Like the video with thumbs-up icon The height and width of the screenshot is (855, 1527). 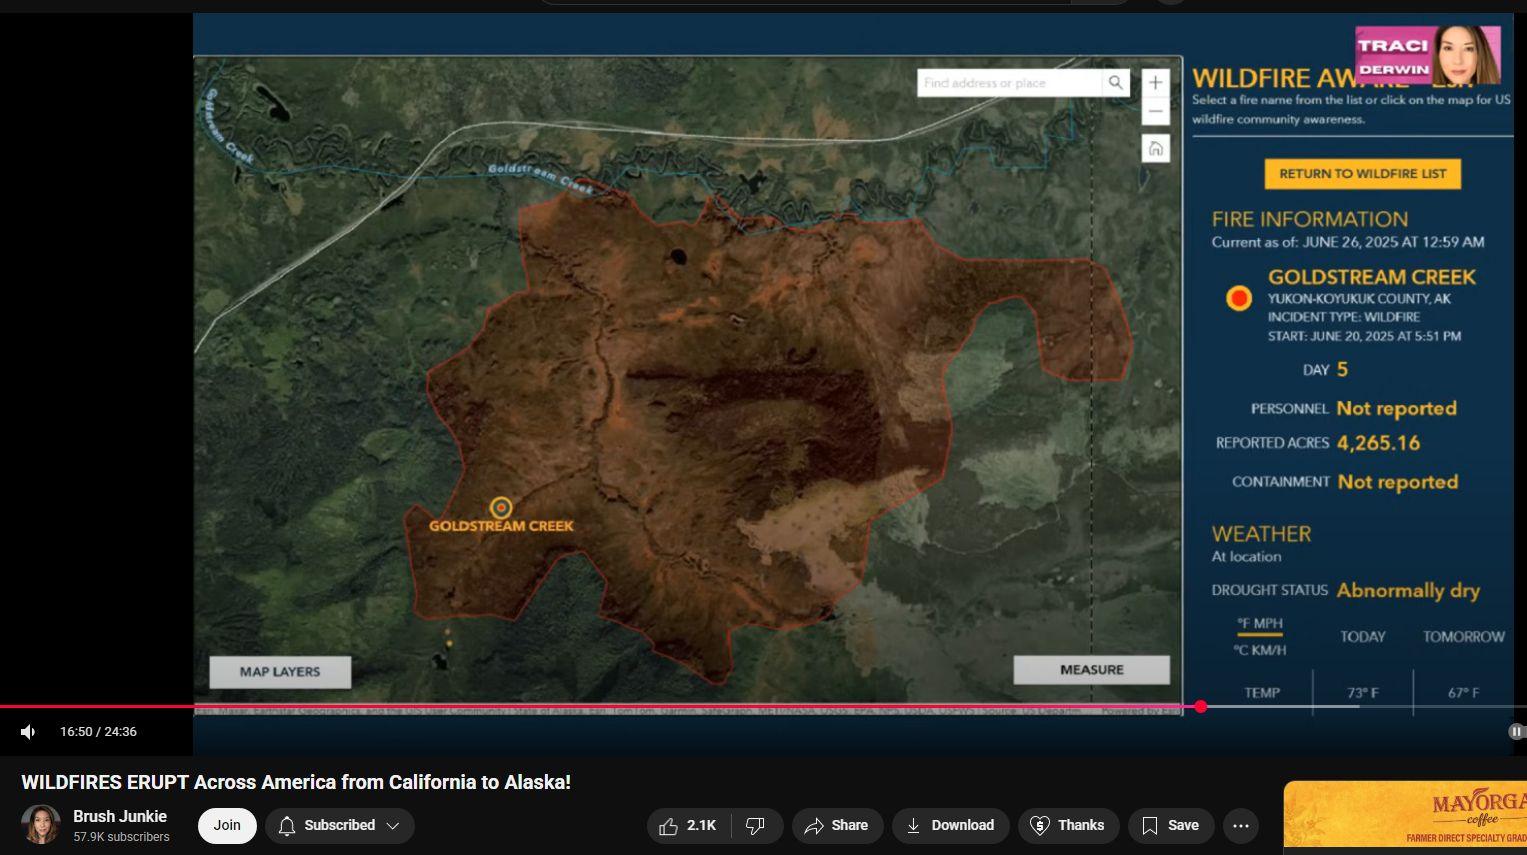pos(688,826)
